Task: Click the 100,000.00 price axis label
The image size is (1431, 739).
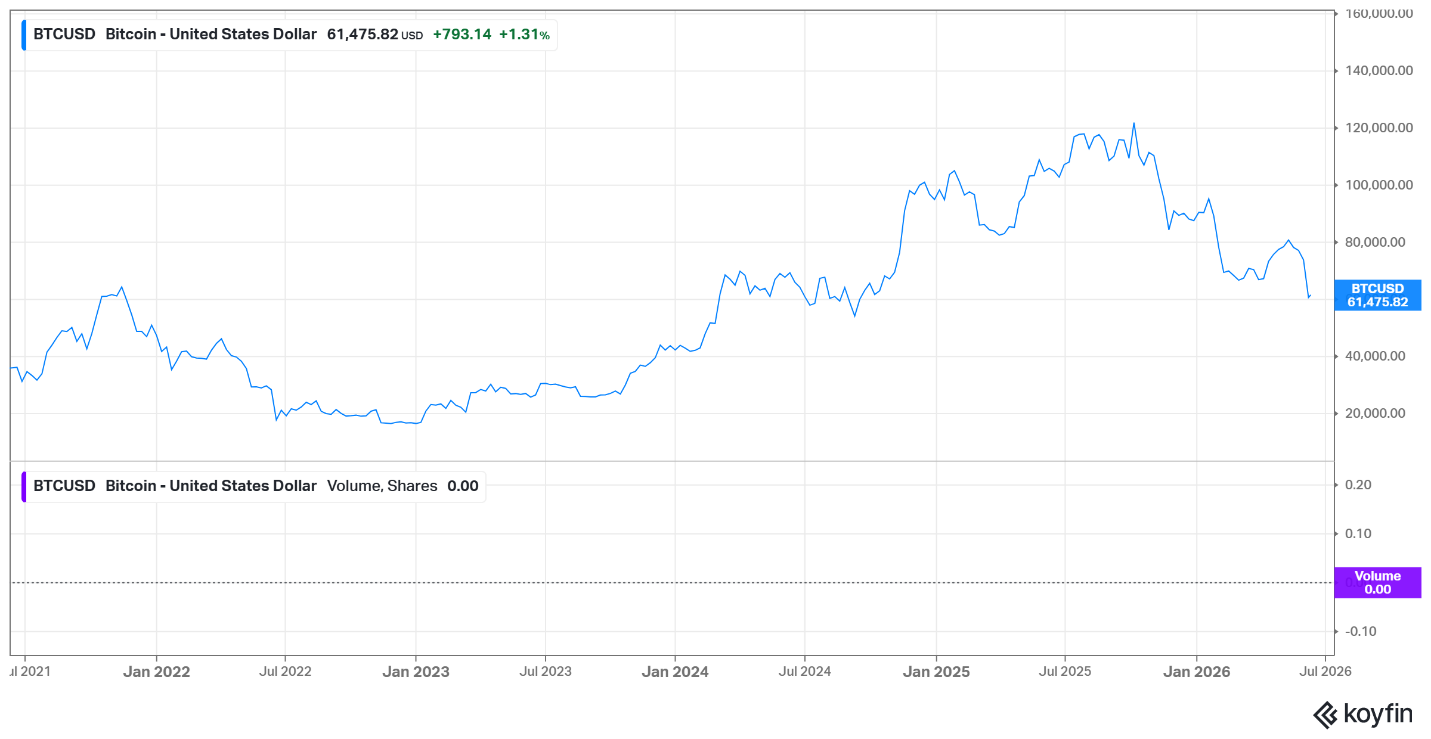Action: pyautogui.click(x=1378, y=185)
